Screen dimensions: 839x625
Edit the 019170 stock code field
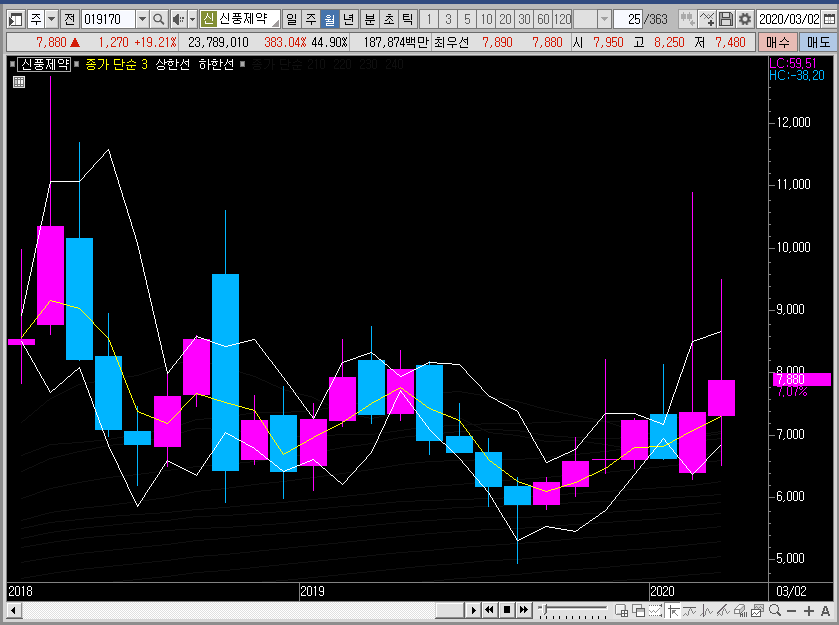click(109, 20)
